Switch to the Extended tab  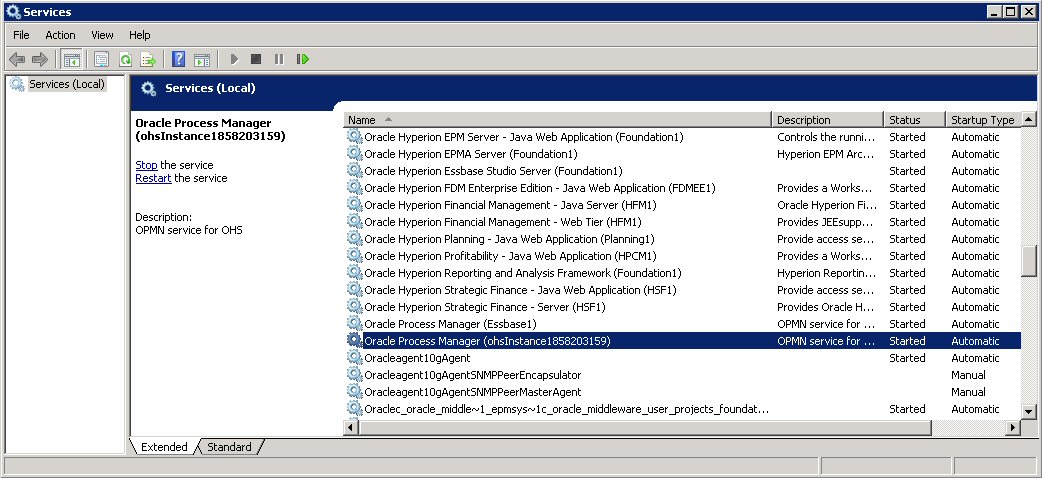coord(164,447)
